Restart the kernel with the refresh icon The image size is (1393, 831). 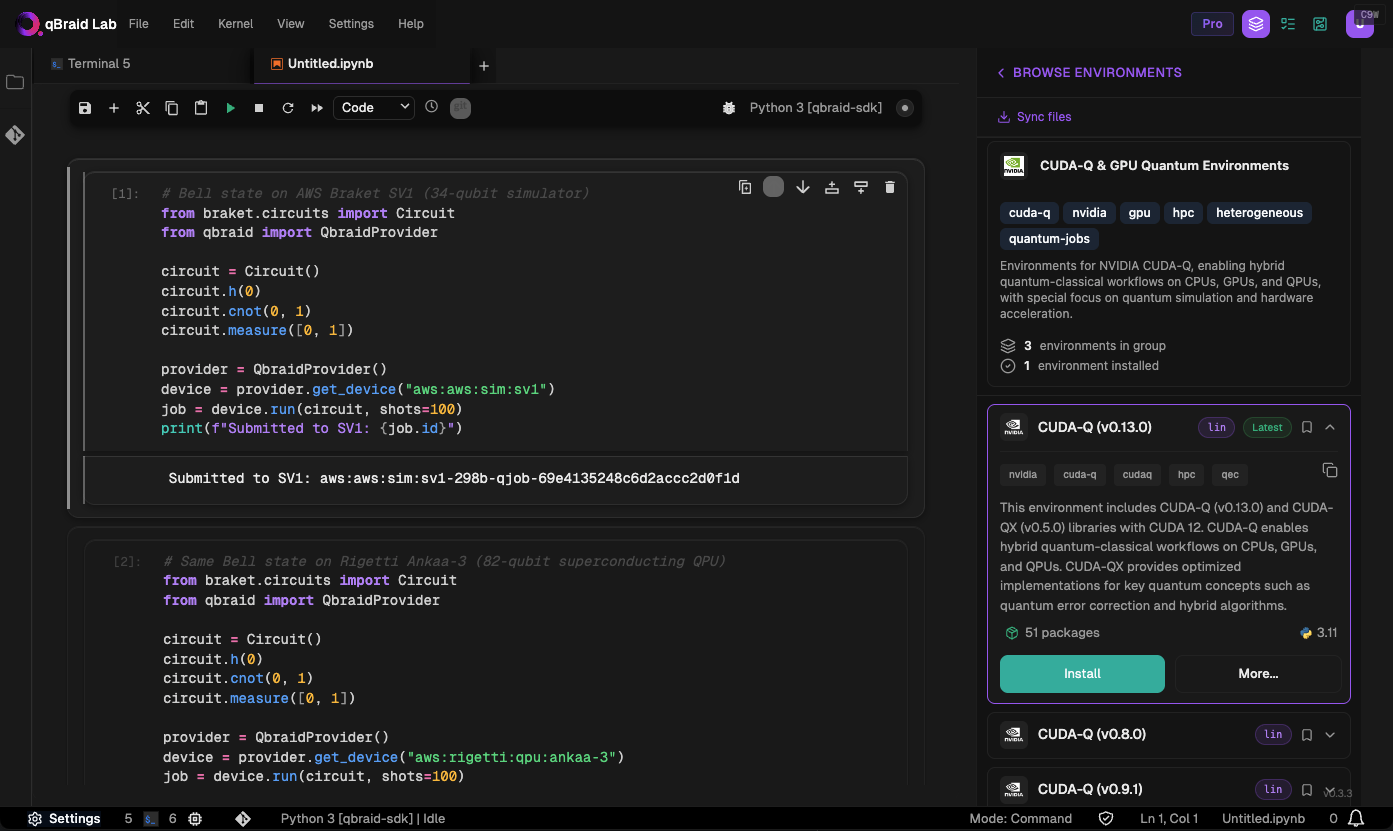pos(288,108)
